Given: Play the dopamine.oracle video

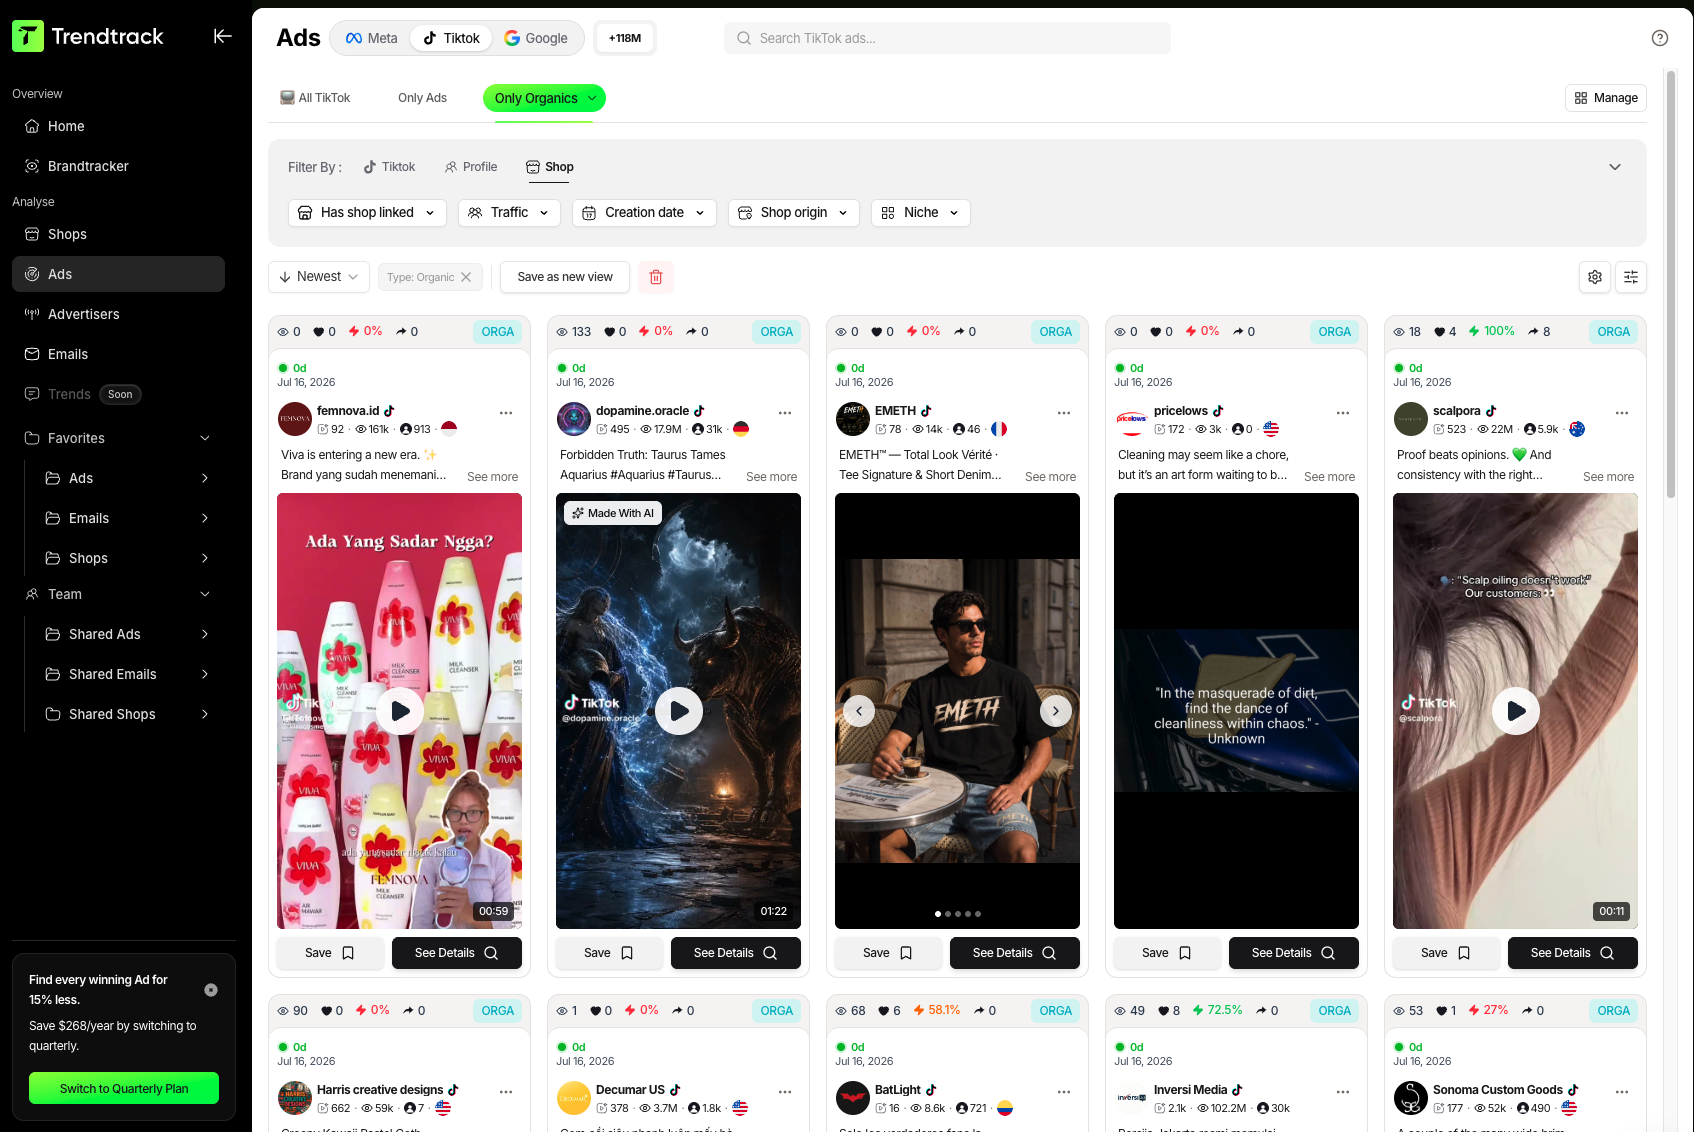Looking at the screenshot, I should pyautogui.click(x=679, y=711).
